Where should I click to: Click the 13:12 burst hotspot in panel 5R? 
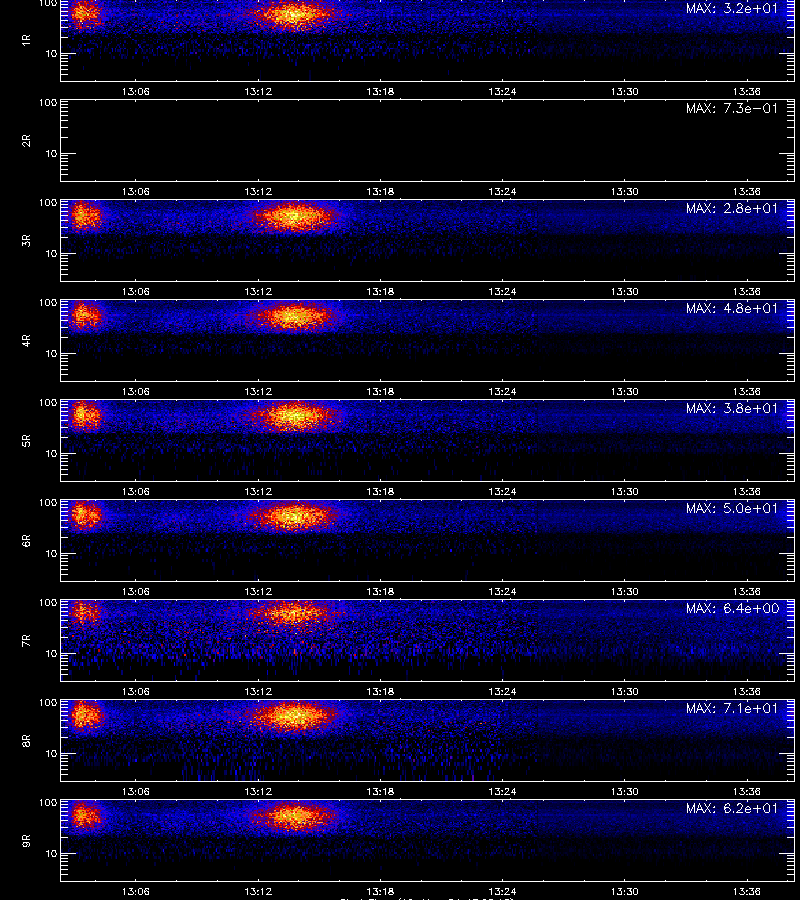coord(294,416)
